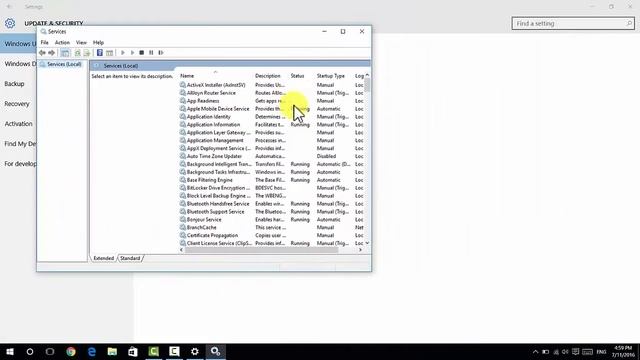This screenshot has height=360, width=640.
Task: Sort by the Status column header
Action: 297,76
